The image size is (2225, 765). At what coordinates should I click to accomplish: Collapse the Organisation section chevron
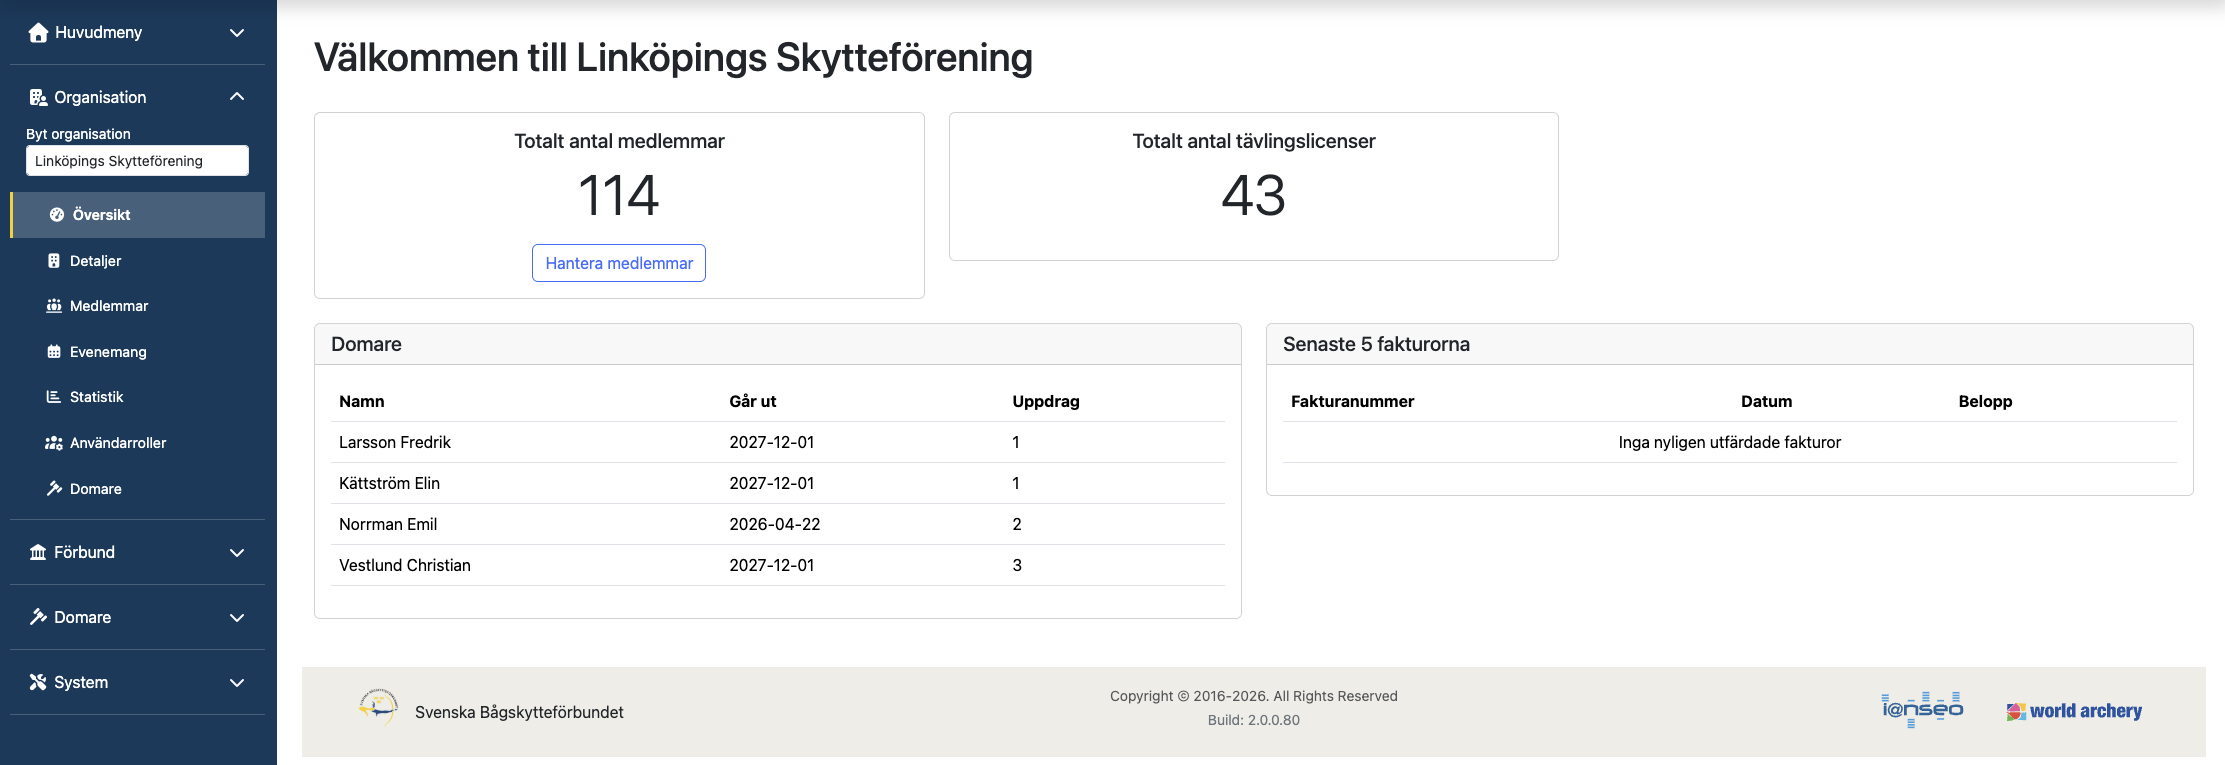coord(237,97)
